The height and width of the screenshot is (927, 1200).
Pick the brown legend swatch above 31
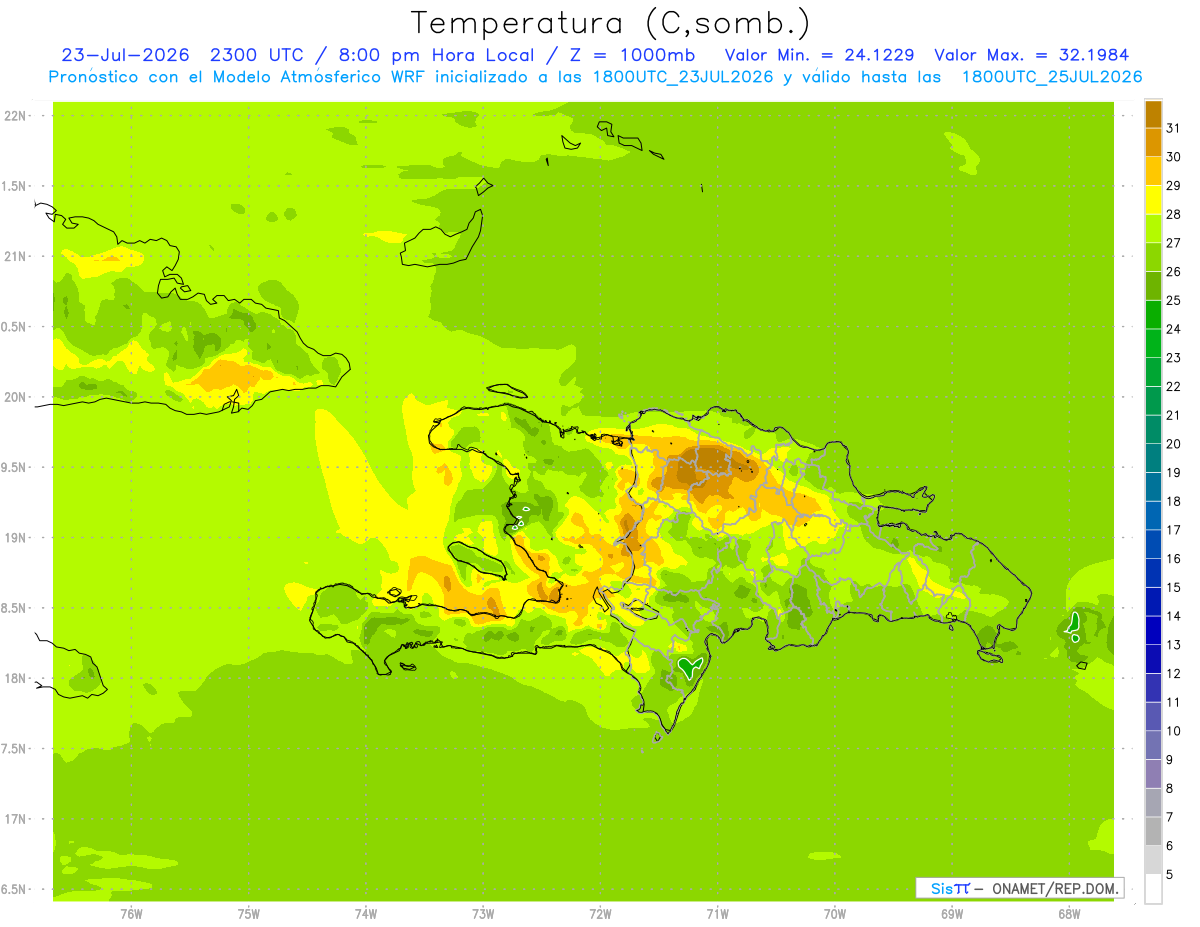tap(1153, 114)
